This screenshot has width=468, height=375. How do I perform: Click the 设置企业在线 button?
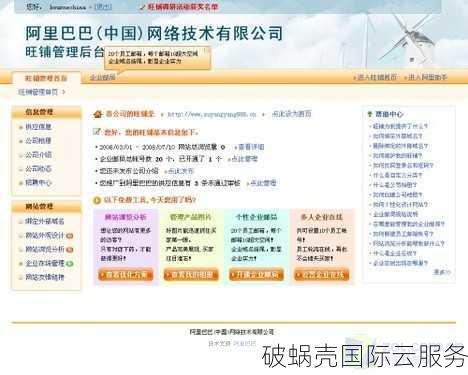(x=322, y=275)
